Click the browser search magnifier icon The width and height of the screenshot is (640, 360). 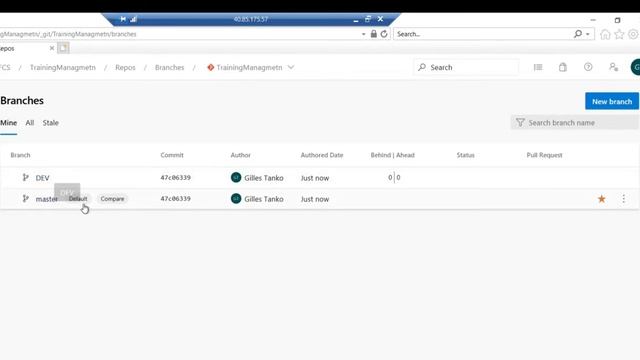pos(578,34)
